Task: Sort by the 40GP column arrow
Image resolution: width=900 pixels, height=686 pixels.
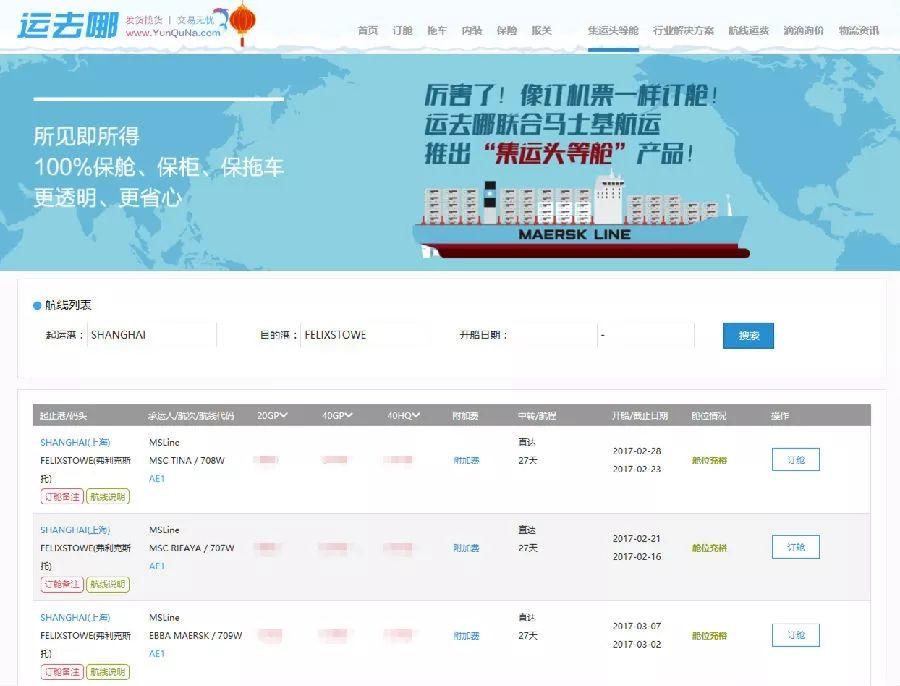Action: pos(349,415)
